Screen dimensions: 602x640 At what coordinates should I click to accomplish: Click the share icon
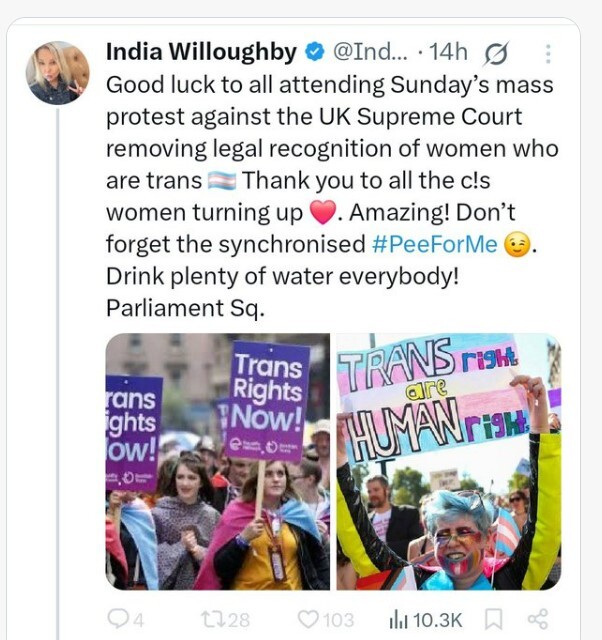(537, 620)
